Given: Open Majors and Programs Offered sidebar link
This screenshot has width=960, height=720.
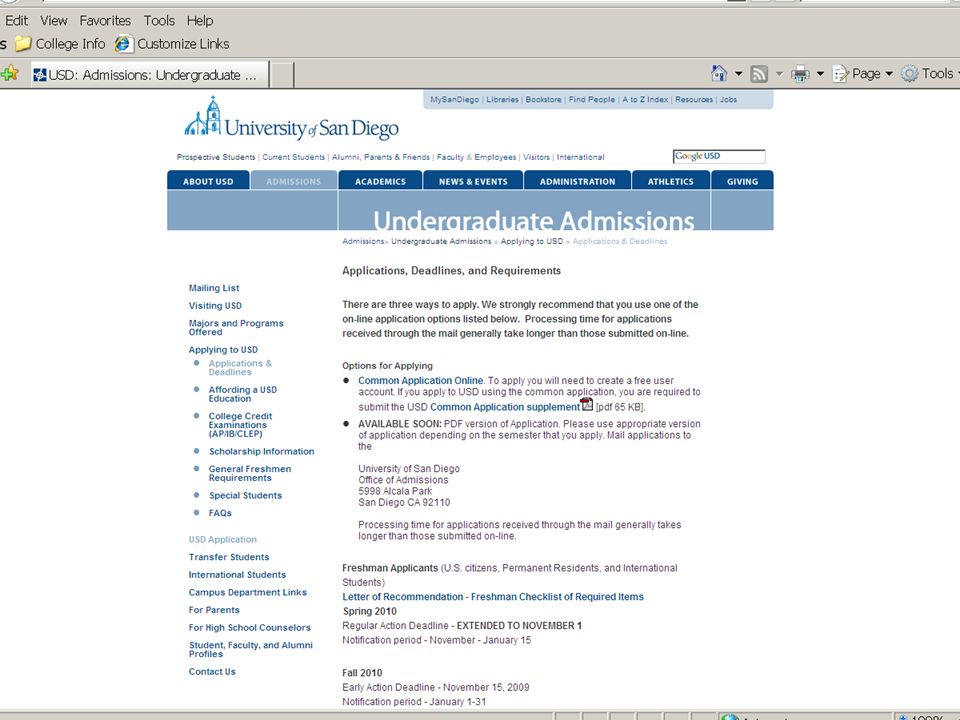Looking at the screenshot, I should (236, 328).
